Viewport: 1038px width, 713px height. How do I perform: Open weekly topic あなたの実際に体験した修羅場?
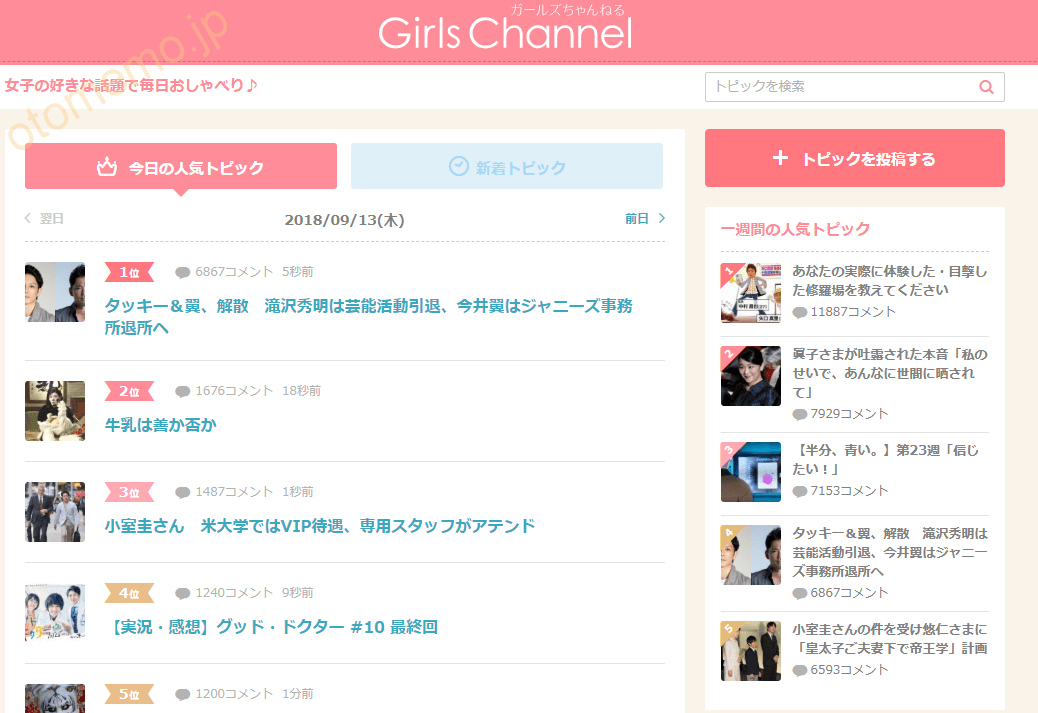click(x=890, y=281)
